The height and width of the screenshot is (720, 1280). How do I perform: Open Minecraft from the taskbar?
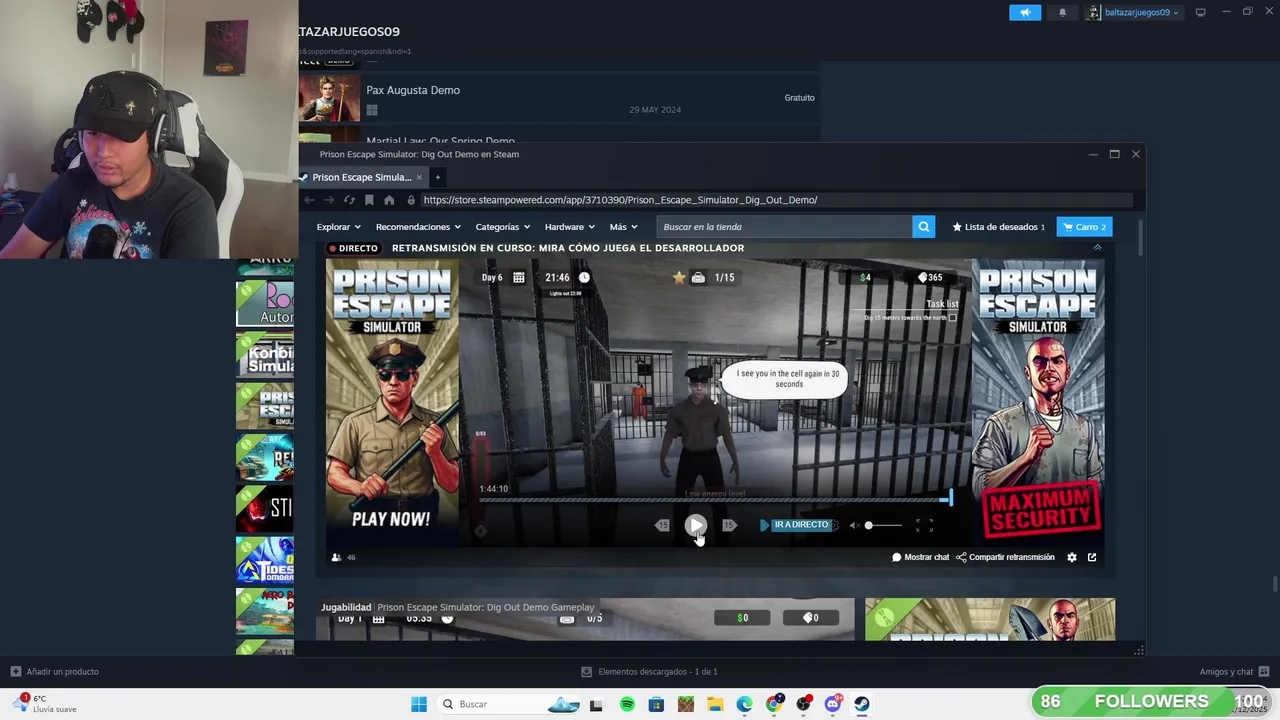[685, 704]
